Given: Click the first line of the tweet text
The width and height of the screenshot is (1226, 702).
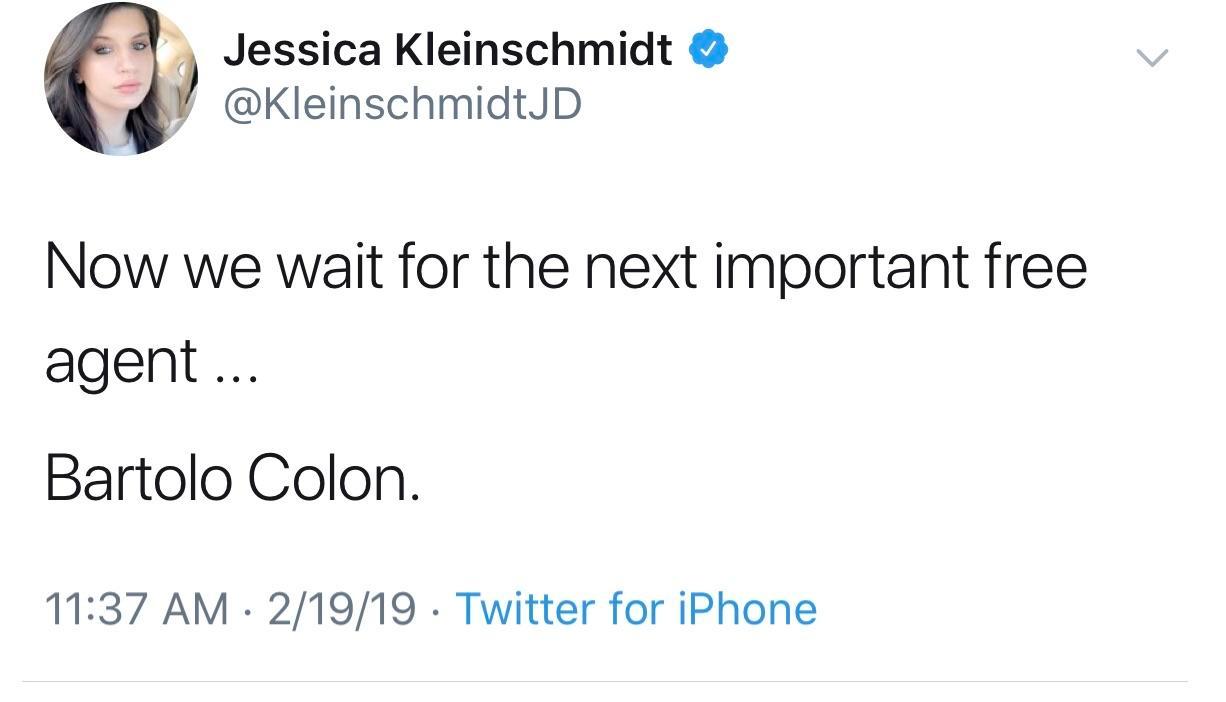Looking at the screenshot, I should pos(565,267).
